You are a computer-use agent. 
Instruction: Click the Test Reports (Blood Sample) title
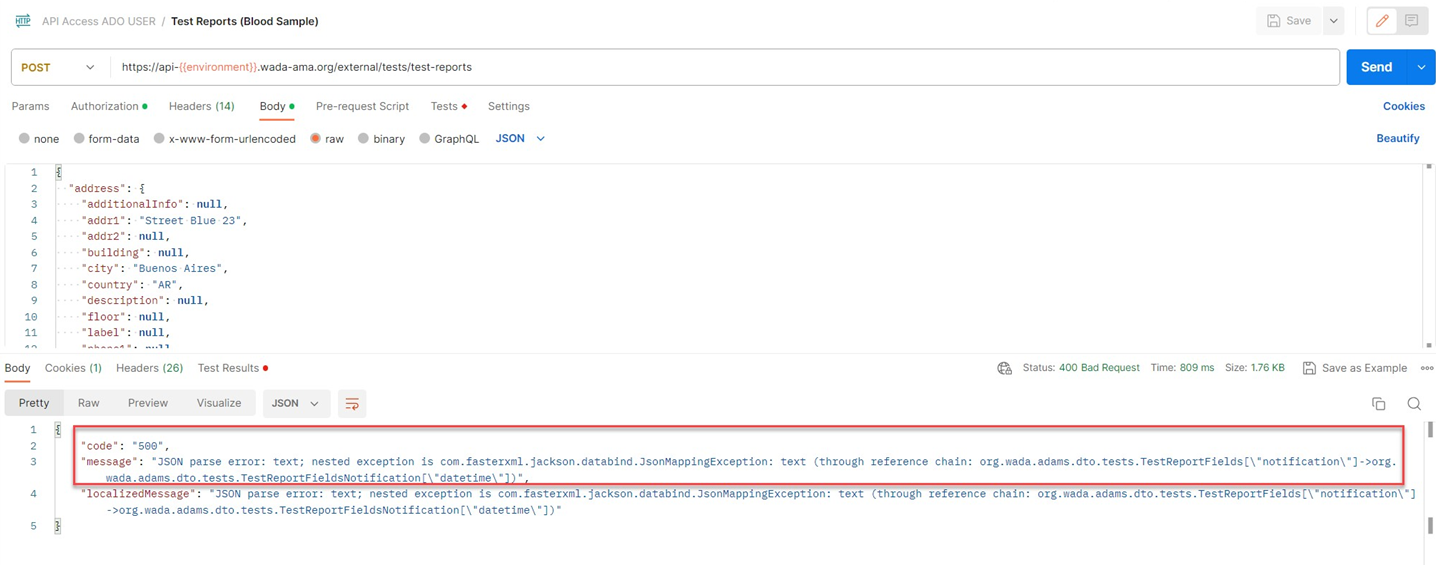click(245, 21)
